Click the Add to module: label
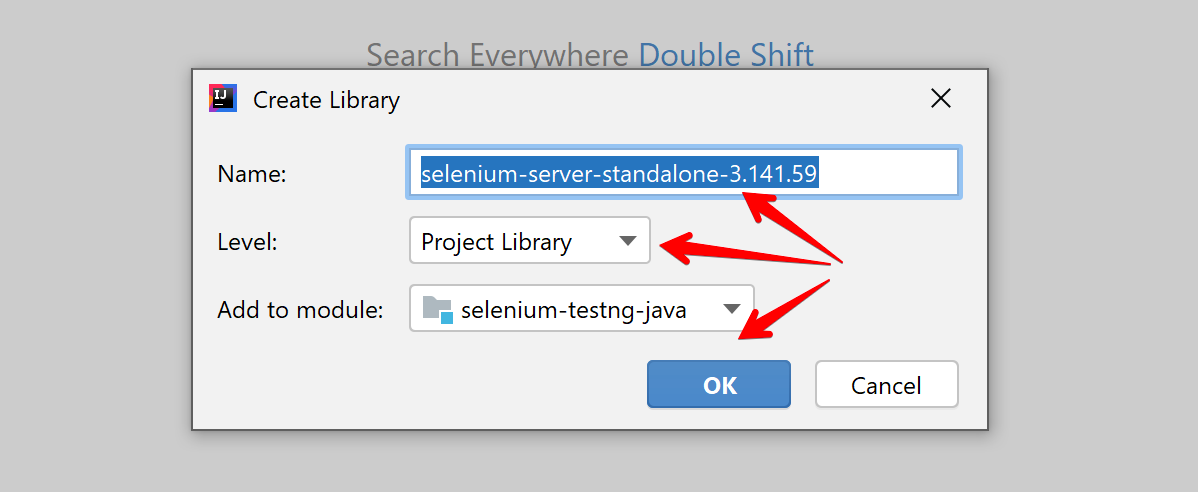The width and height of the screenshot is (1198, 492). point(300,310)
